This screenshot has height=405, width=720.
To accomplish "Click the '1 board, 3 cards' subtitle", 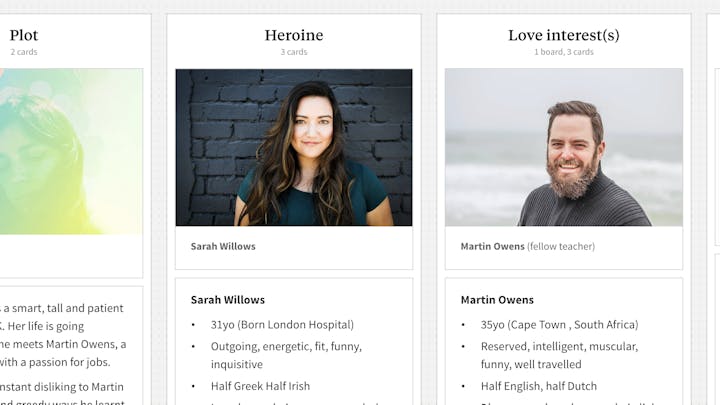I will click(563, 52).
